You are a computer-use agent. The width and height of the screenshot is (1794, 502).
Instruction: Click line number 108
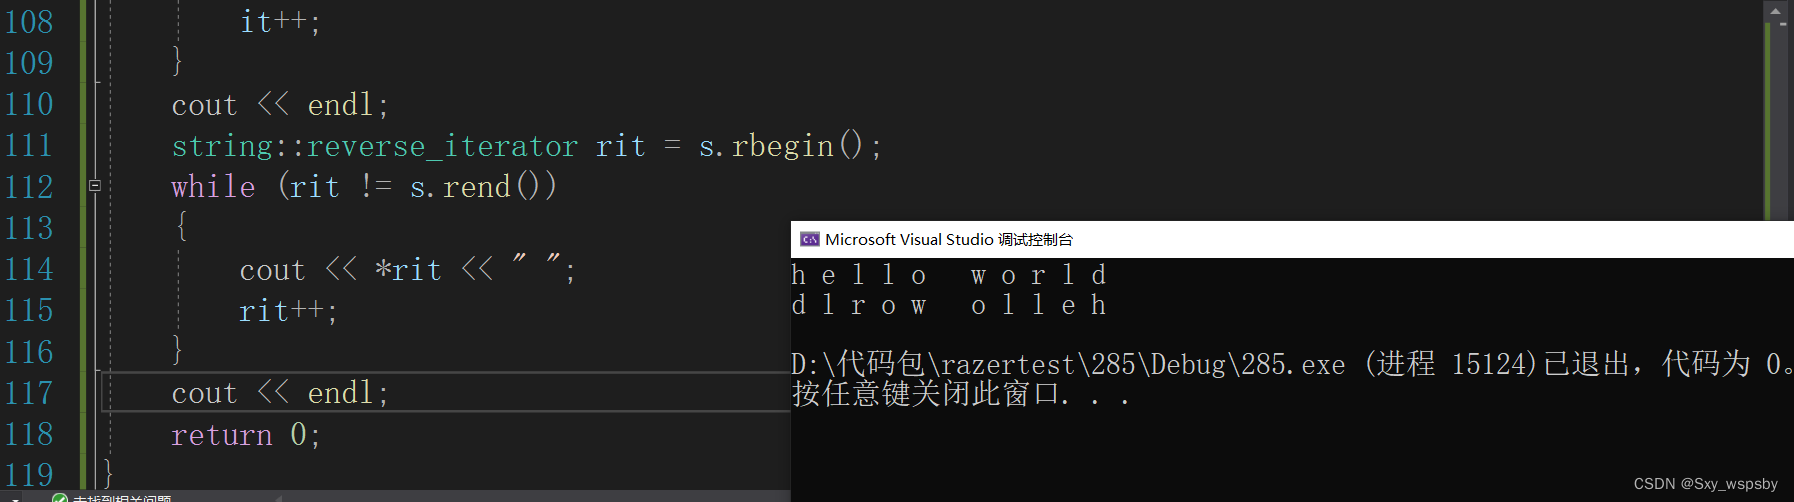pos(29,21)
